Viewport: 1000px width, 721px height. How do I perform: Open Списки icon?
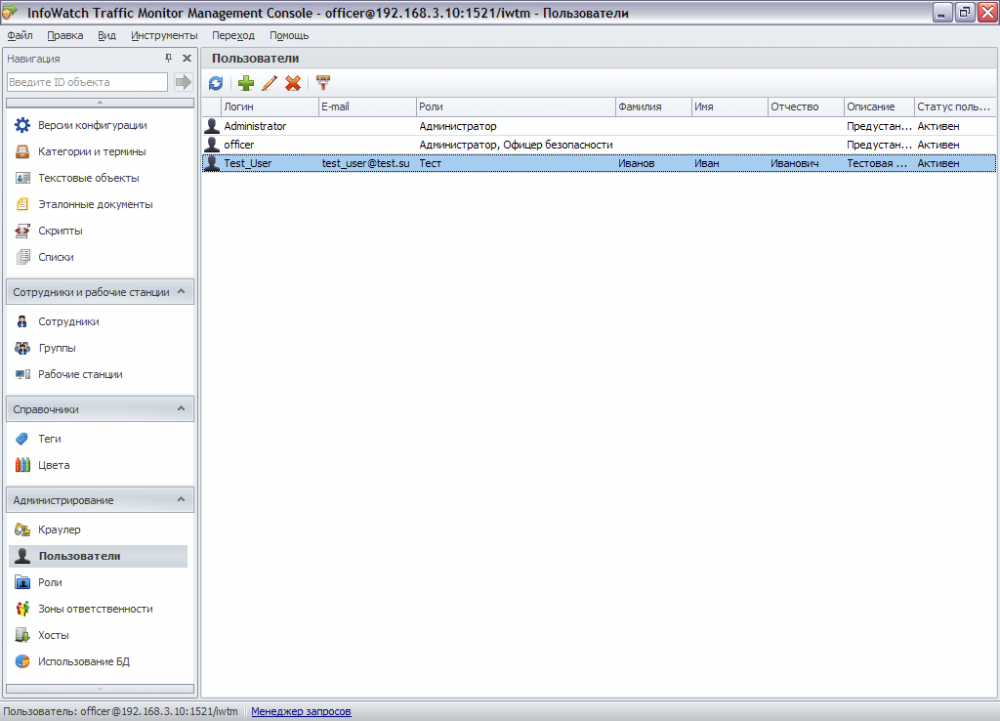click(22, 257)
